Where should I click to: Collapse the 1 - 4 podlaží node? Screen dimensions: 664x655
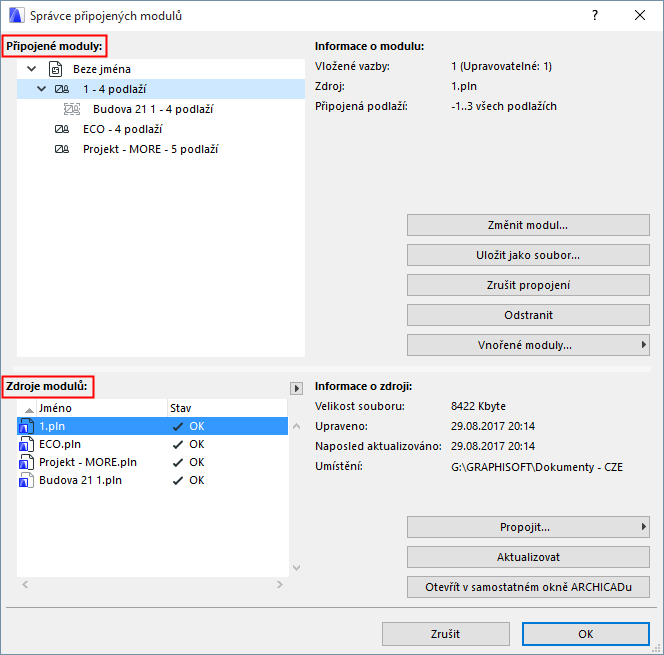coord(42,89)
